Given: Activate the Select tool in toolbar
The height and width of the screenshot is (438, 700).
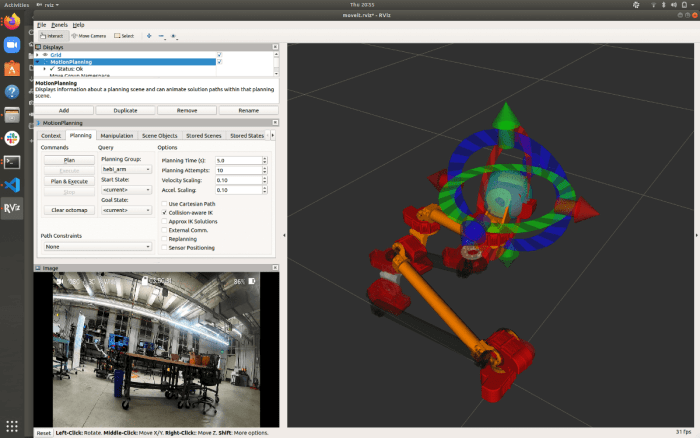Looking at the screenshot, I should point(124,36).
